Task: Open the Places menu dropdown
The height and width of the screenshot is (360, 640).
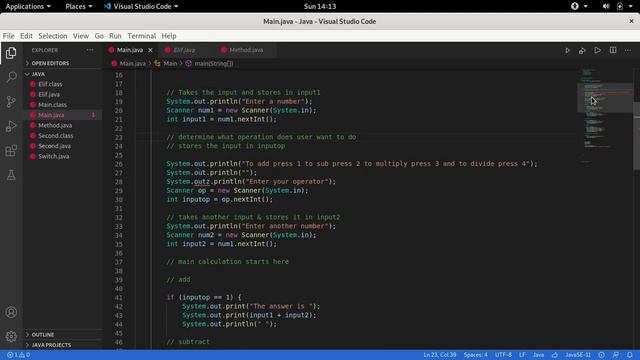Action: point(79,6)
